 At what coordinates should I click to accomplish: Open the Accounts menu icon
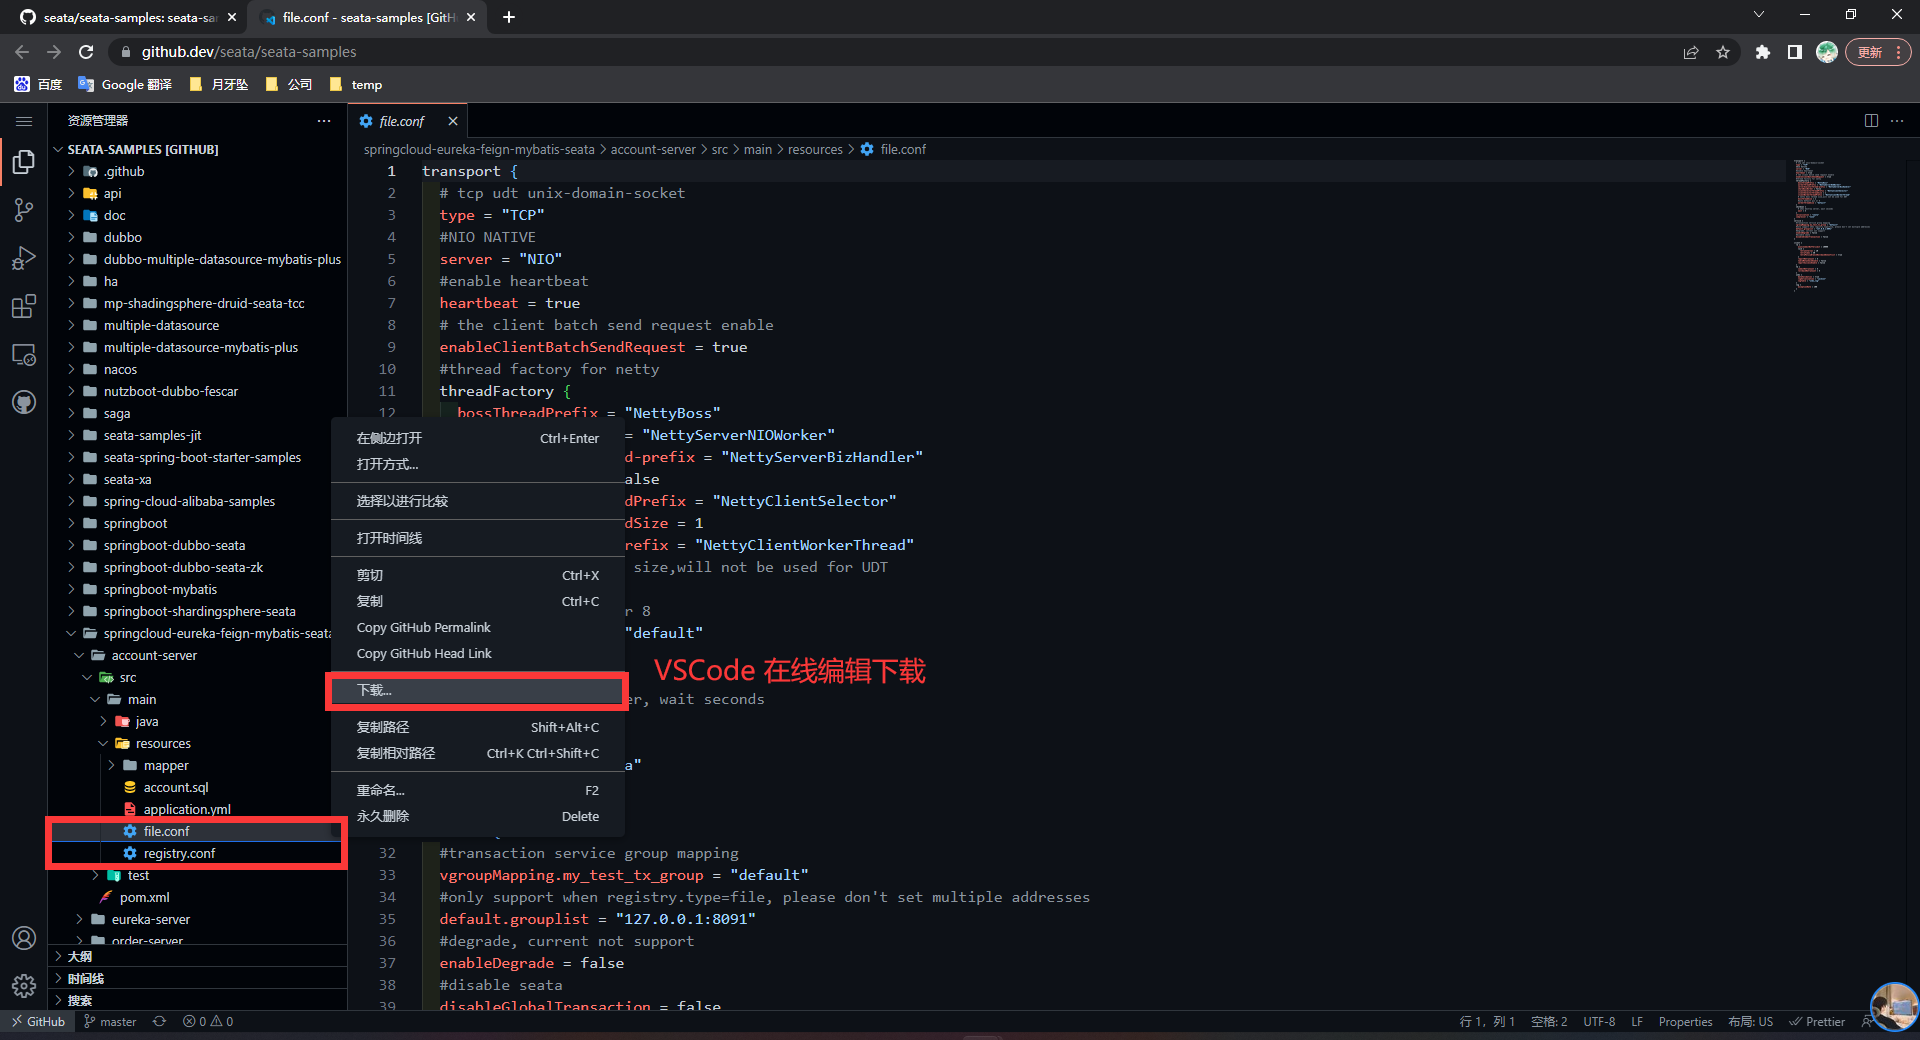tap(24, 938)
